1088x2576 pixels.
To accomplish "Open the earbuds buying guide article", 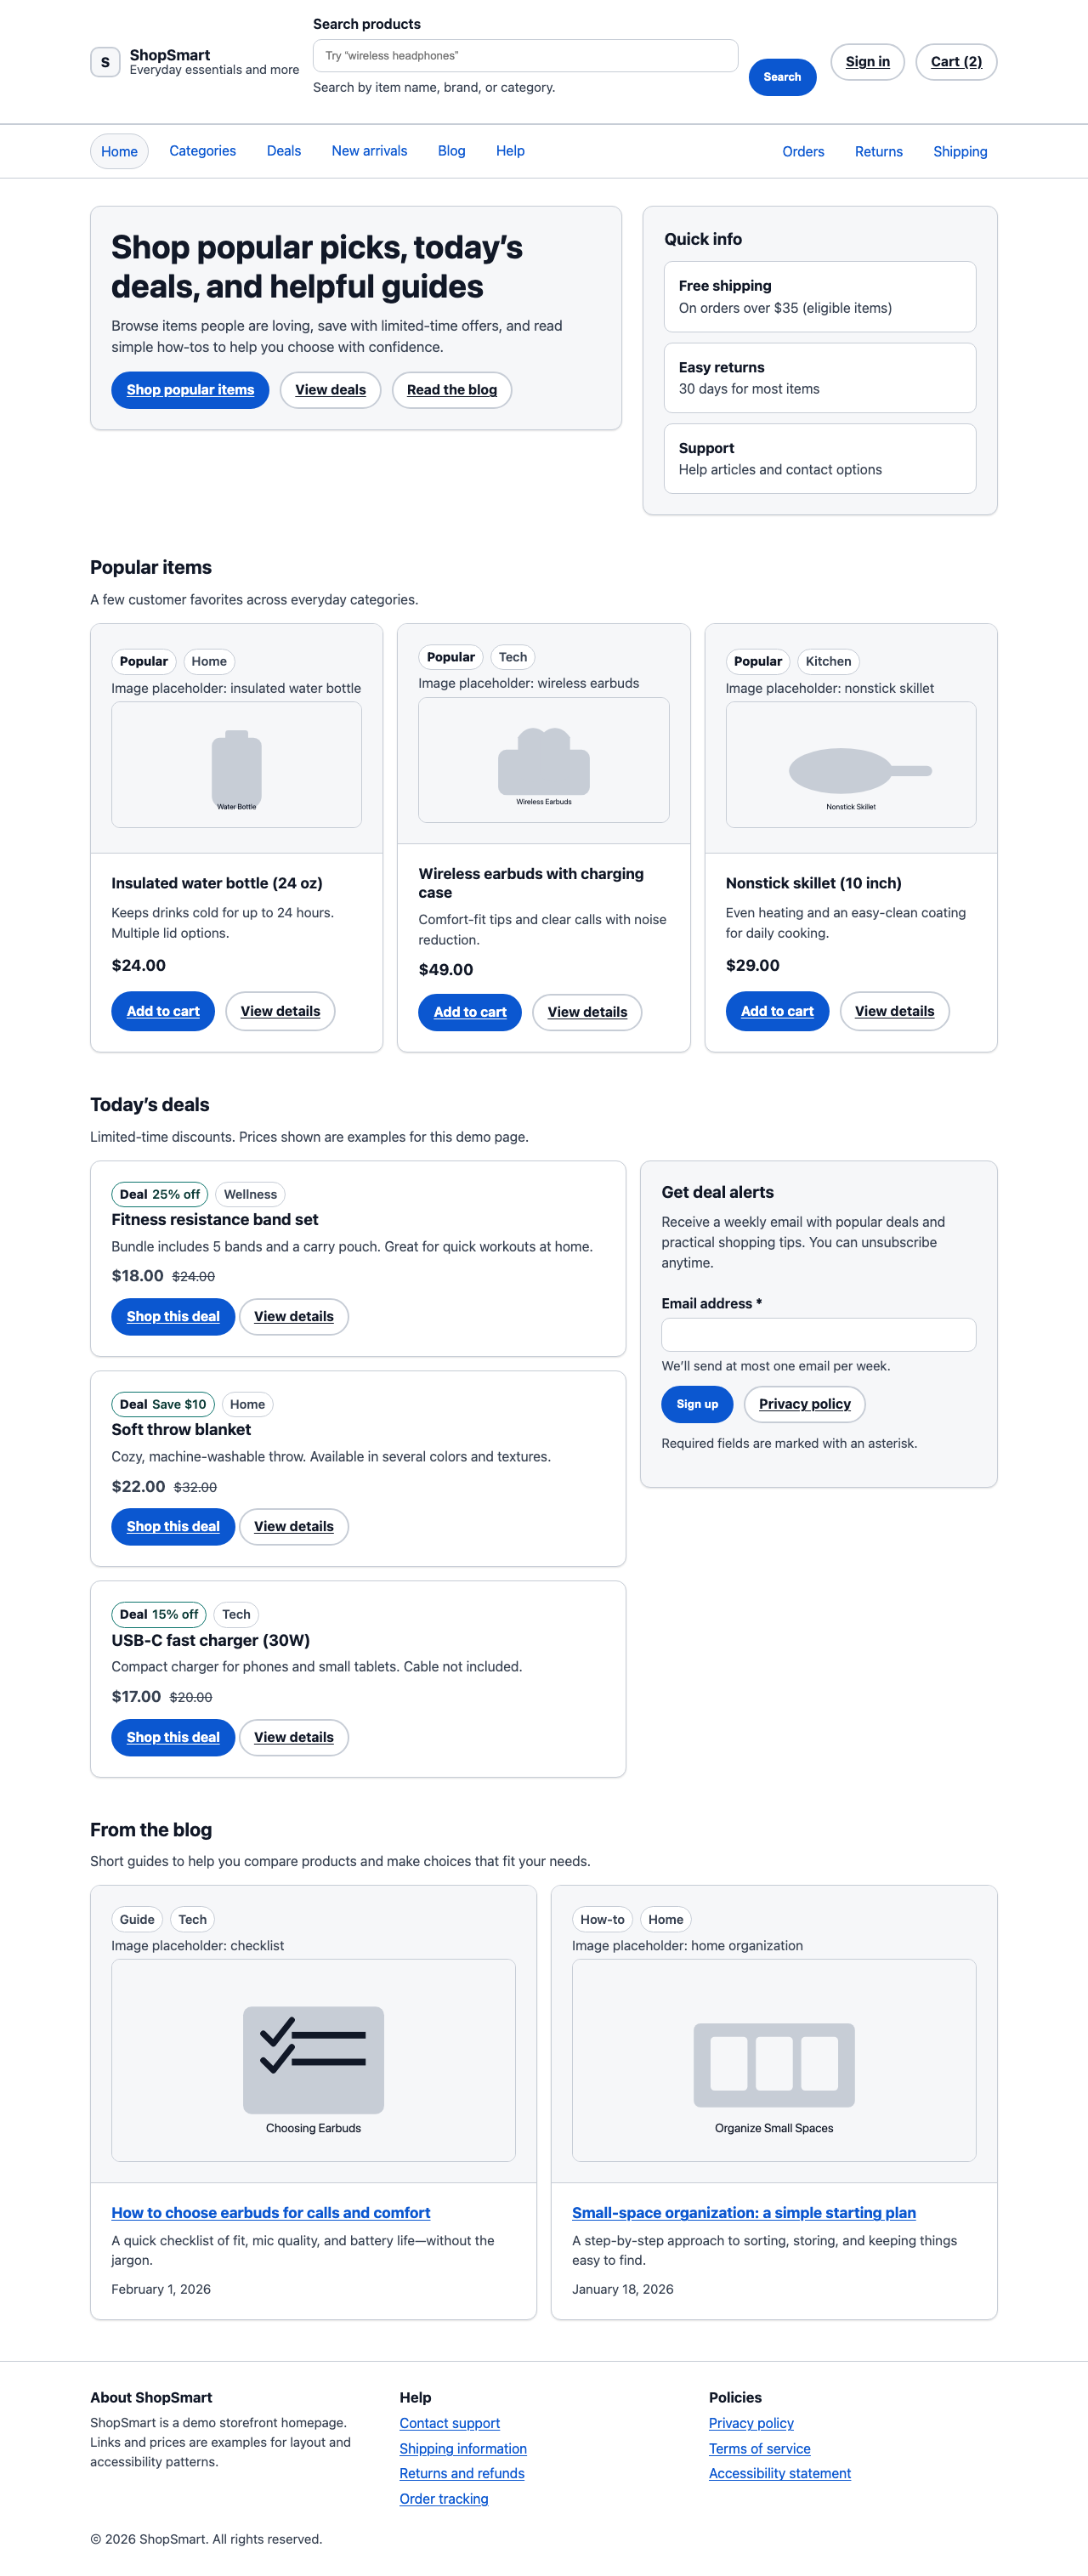I will click(270, 2212).
